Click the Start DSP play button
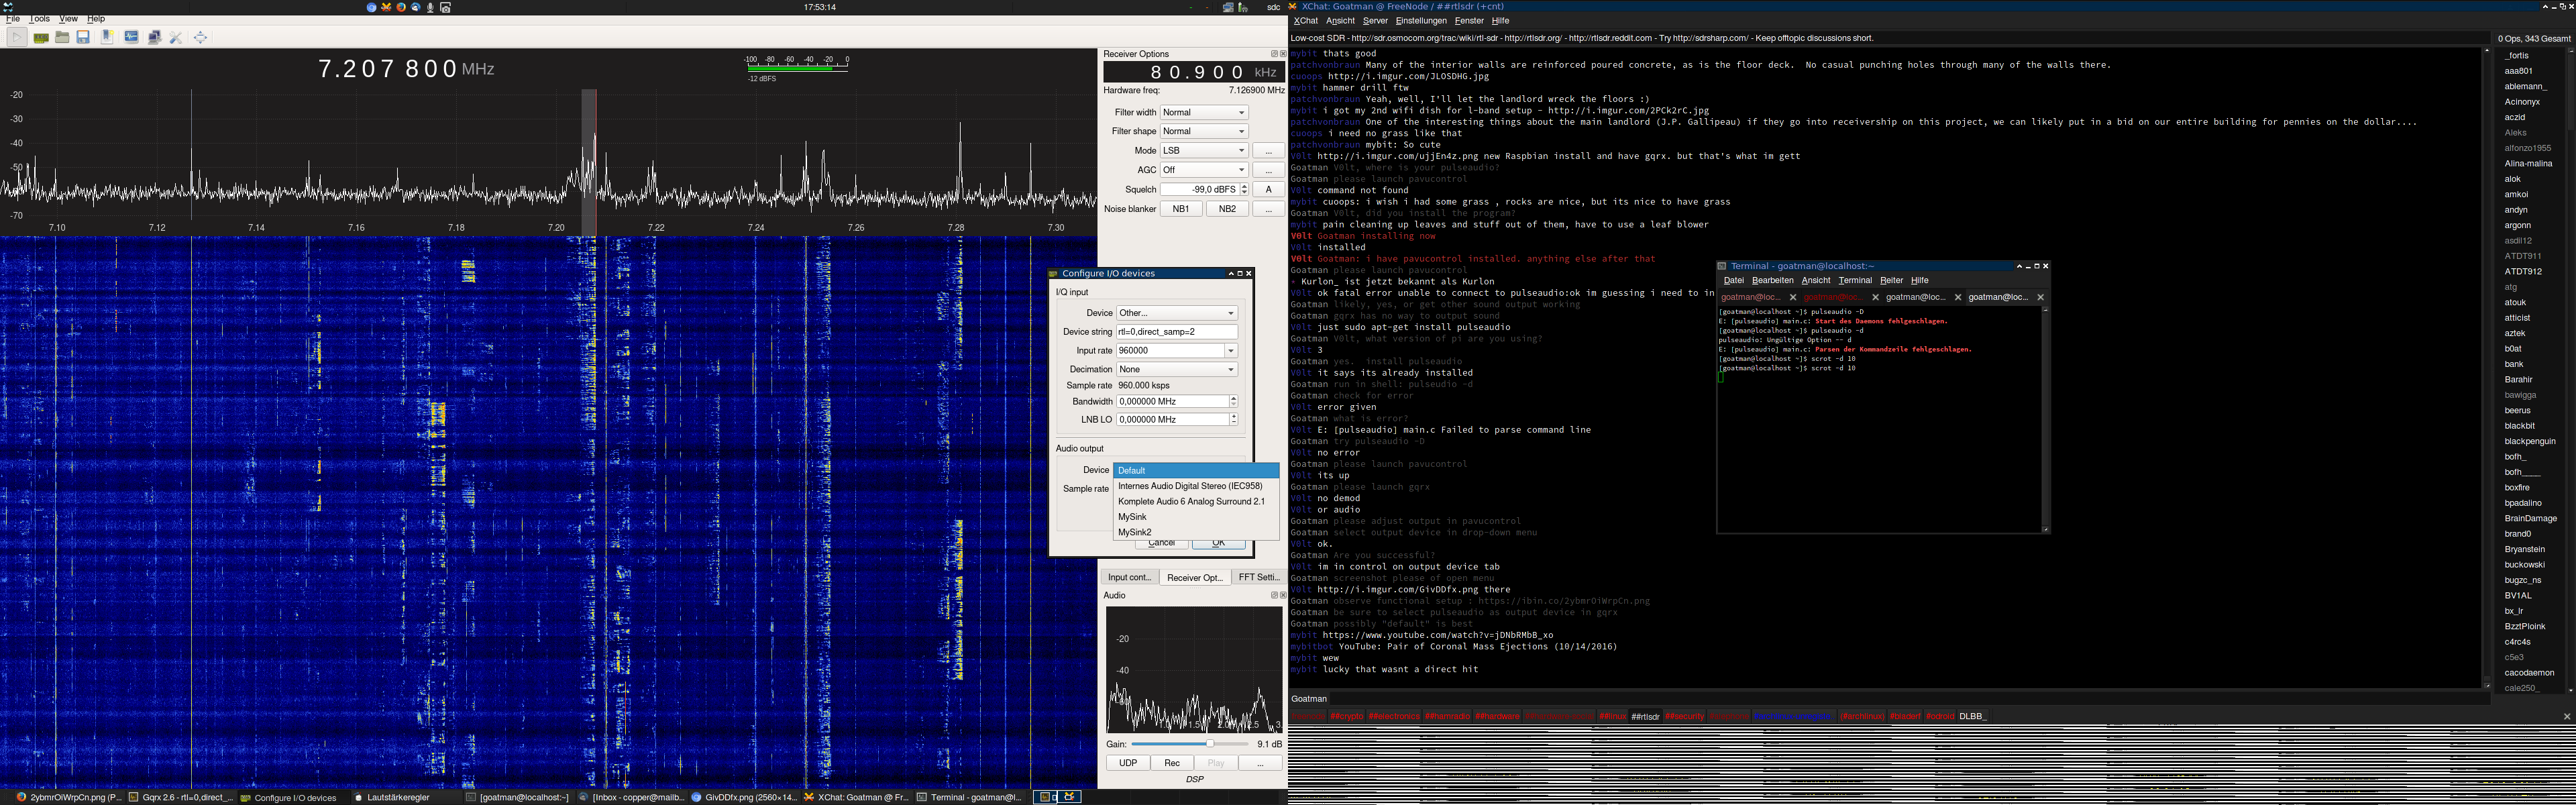Screen dimensions: 2576x805 (x=17, y=37)
